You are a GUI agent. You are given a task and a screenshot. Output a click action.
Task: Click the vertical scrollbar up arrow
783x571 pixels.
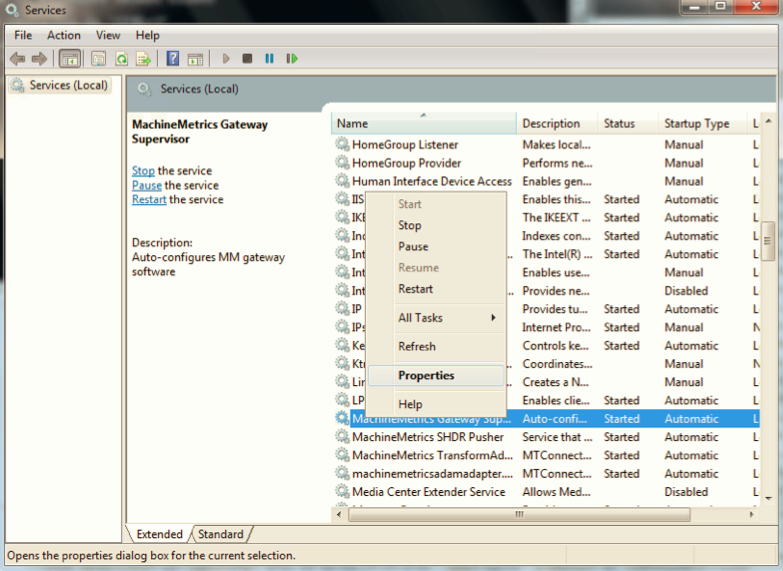pos(768,121)
